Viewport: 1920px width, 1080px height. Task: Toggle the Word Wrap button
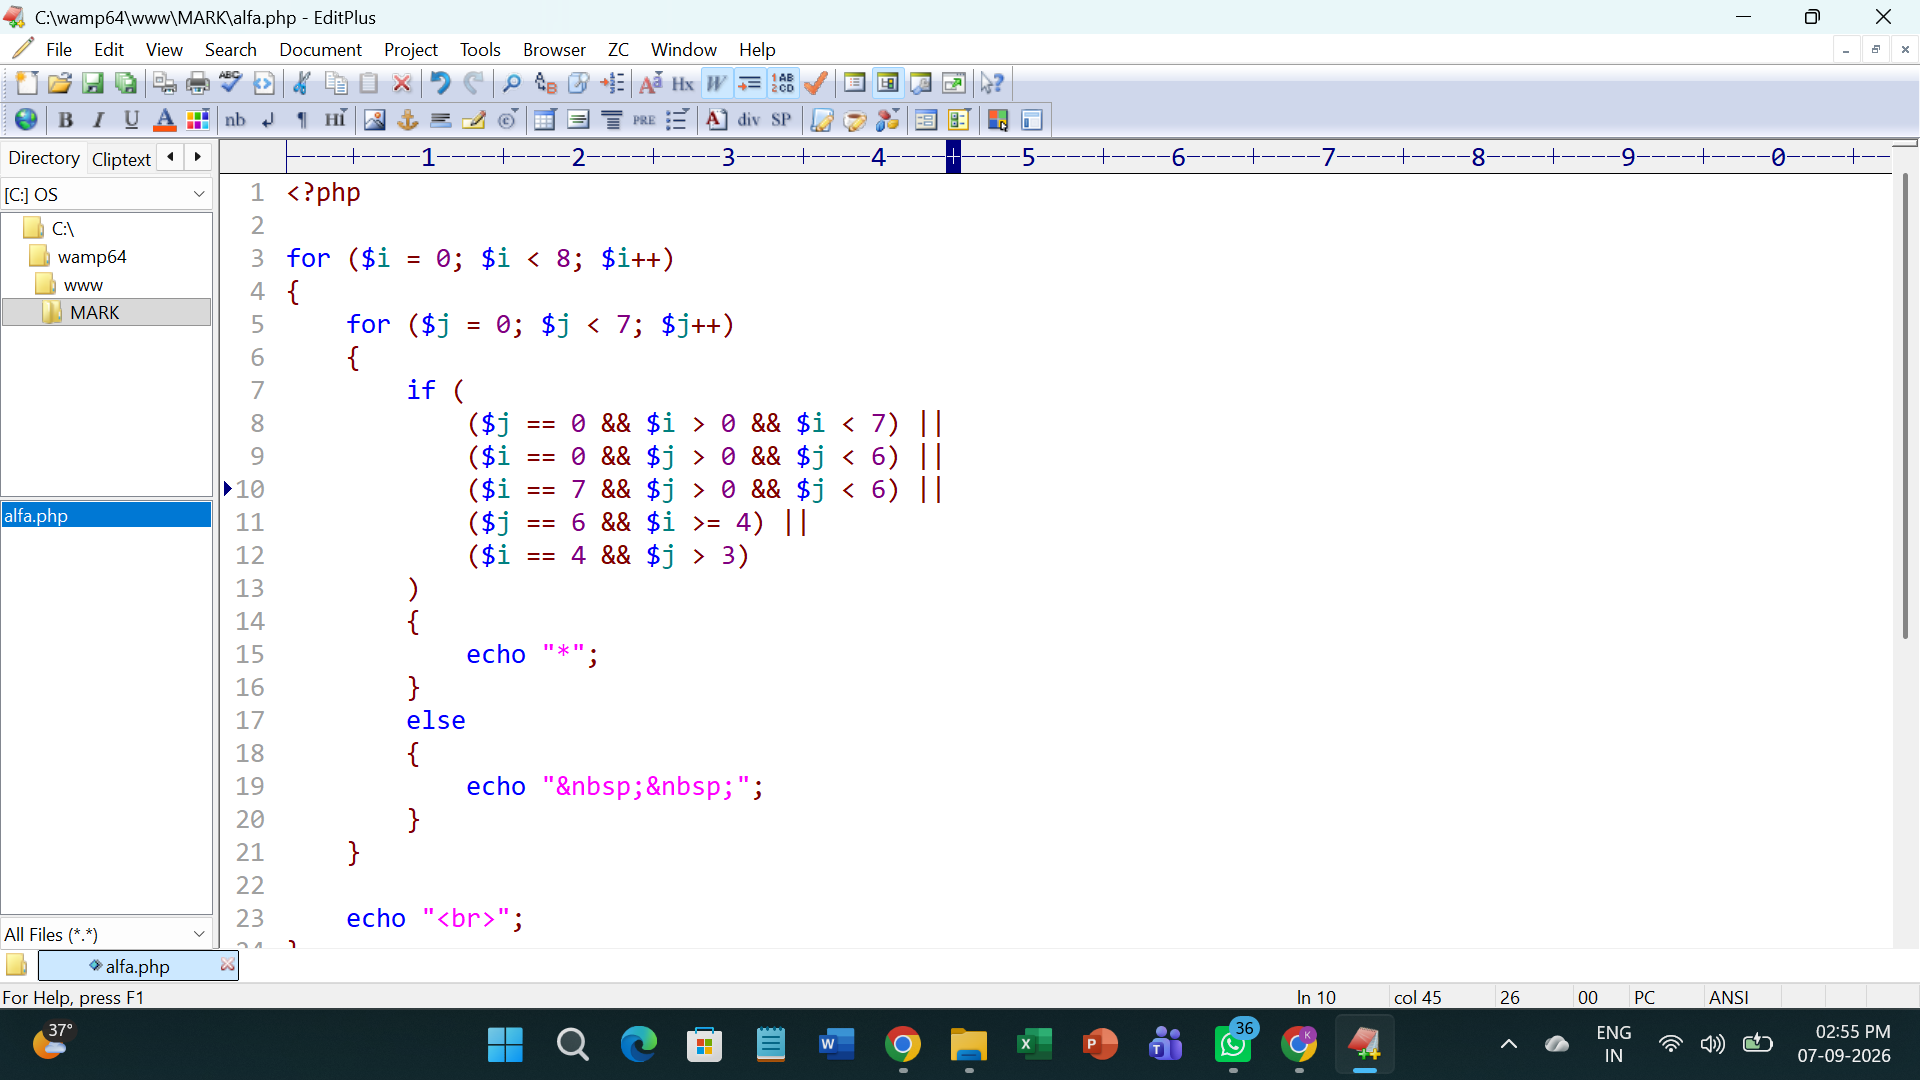(716, 84)
